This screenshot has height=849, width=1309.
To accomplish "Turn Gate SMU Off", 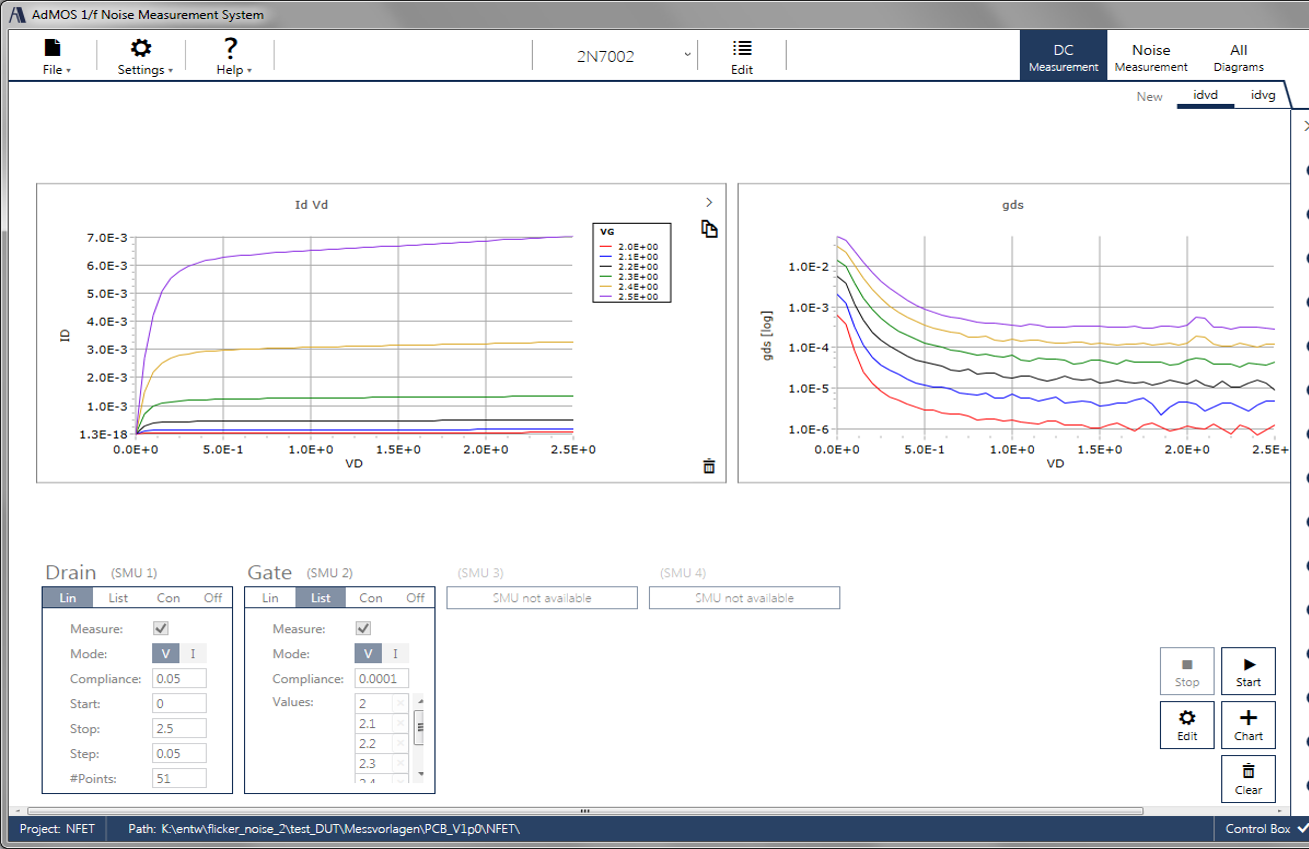I will [416, 598].
